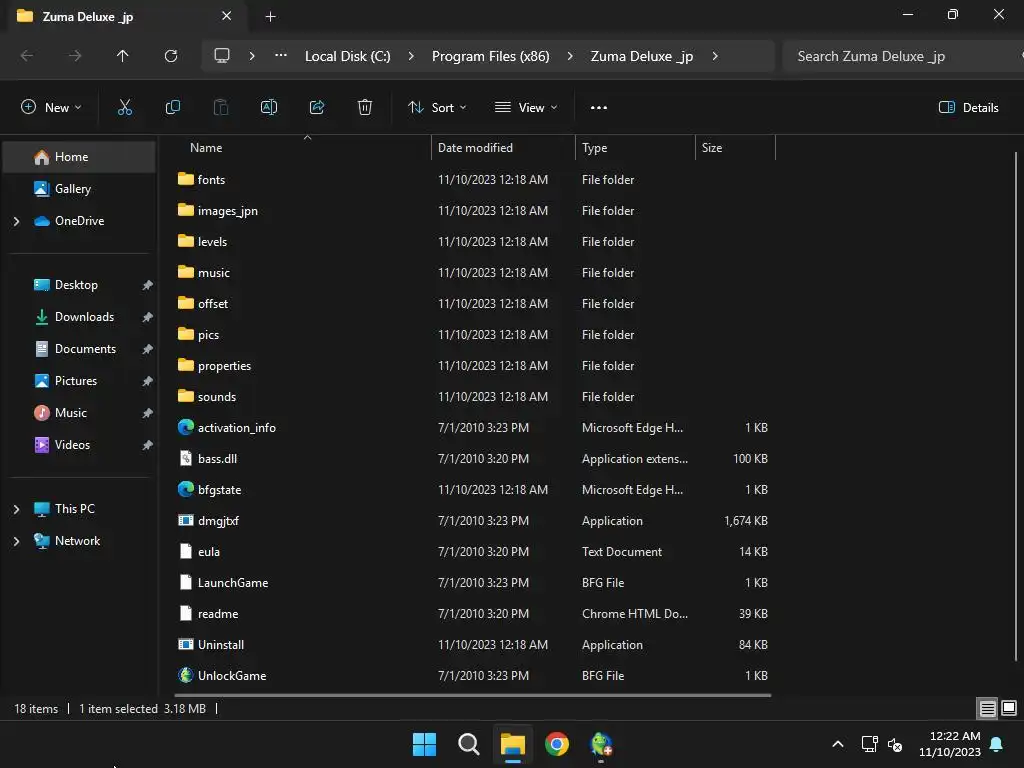Switch to details list view icon
1024x768 pixels.
click(987, 708)
